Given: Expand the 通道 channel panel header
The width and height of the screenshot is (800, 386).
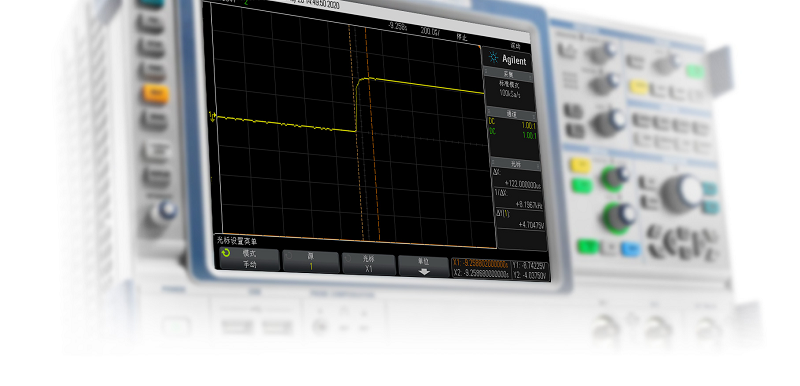Looking at the screenshot, I should 511,114.
